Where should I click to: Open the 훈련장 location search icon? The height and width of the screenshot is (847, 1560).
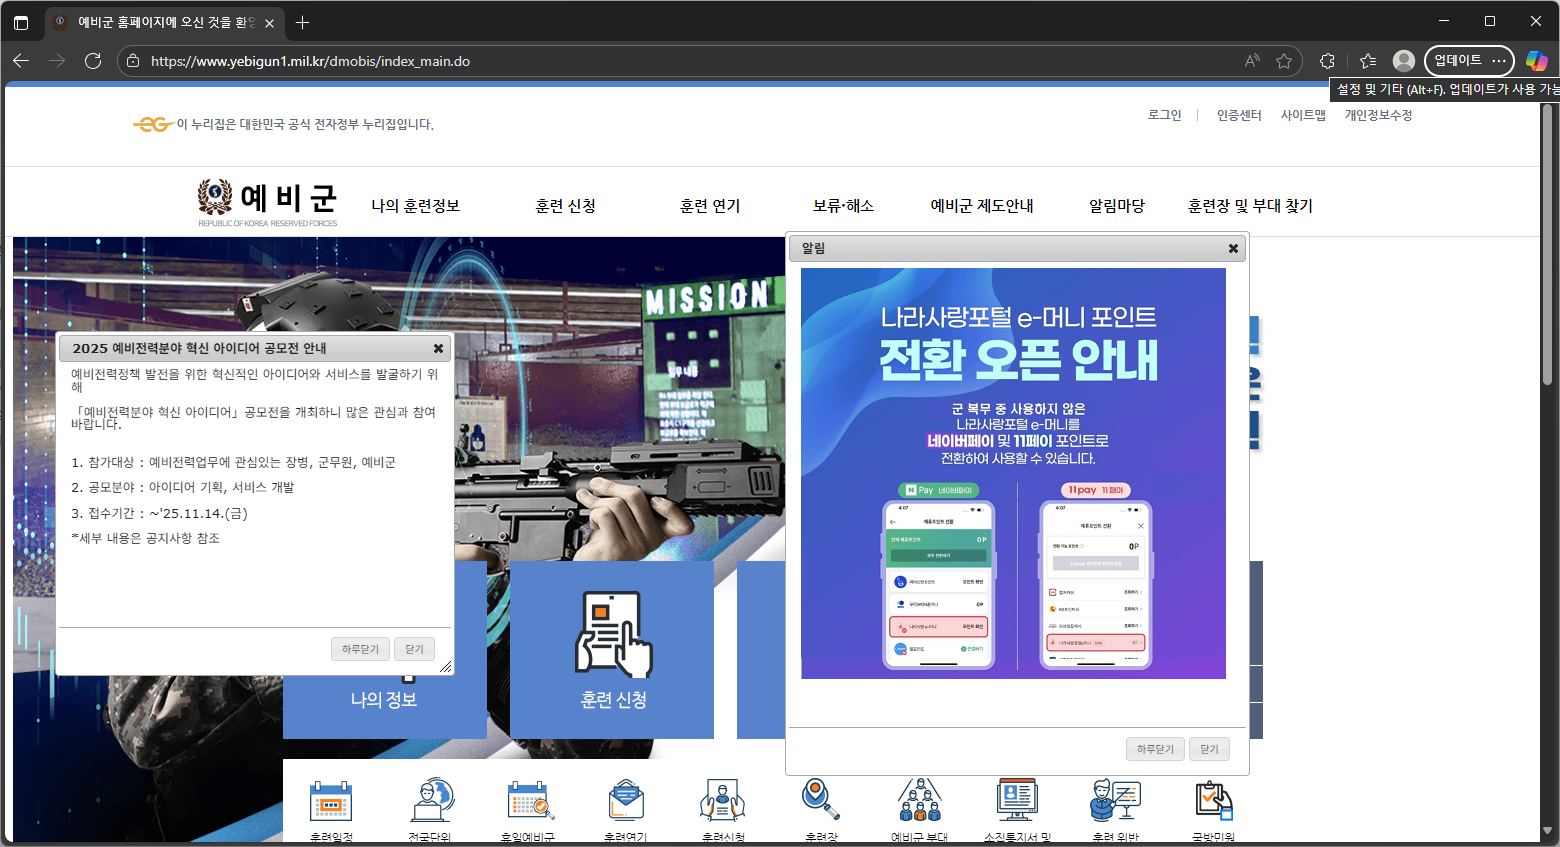pos(820,800)
